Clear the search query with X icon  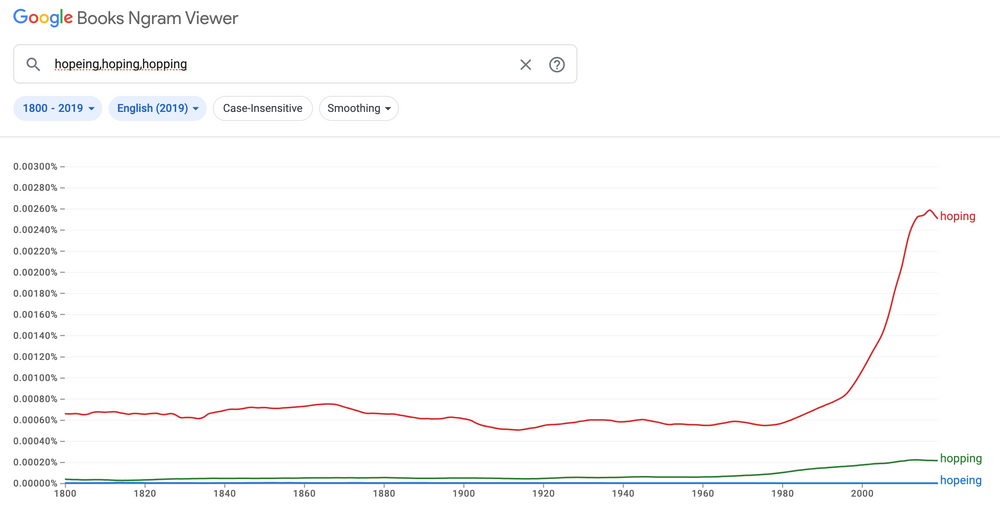(525, 64)
